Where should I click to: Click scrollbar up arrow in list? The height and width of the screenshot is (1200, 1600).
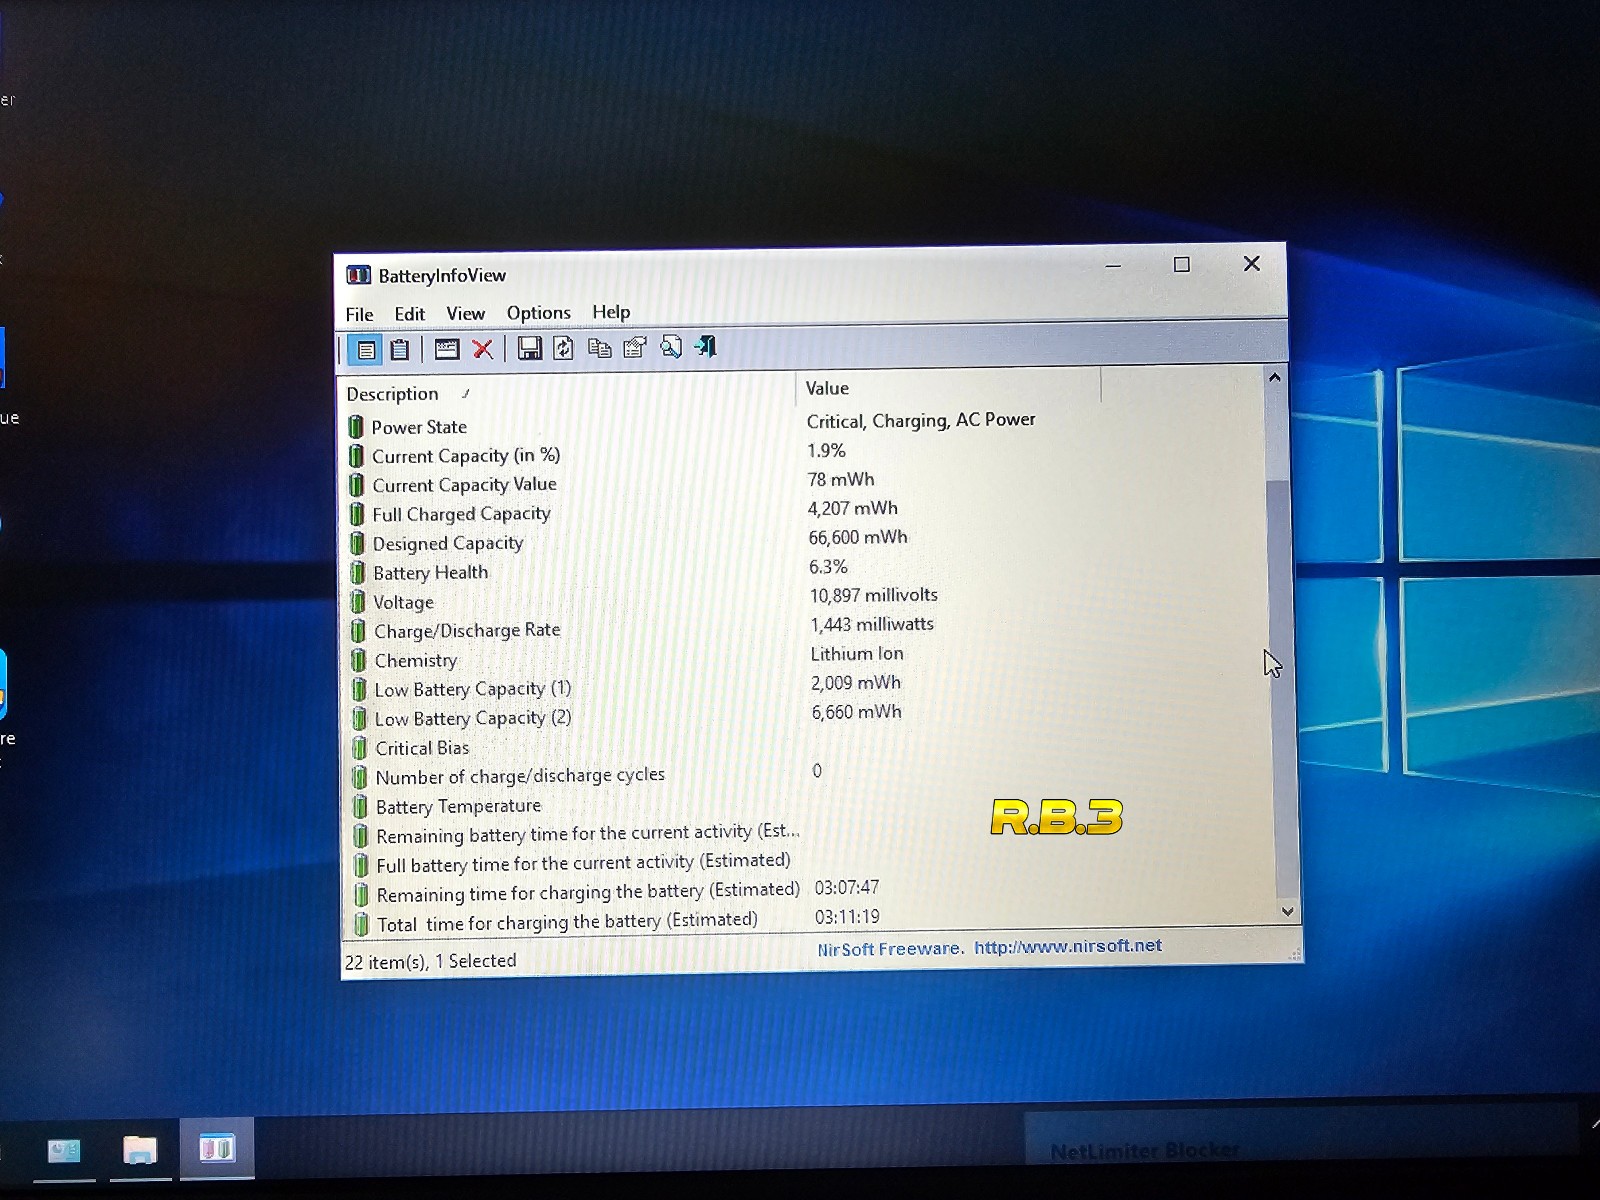click(1274, 378)
